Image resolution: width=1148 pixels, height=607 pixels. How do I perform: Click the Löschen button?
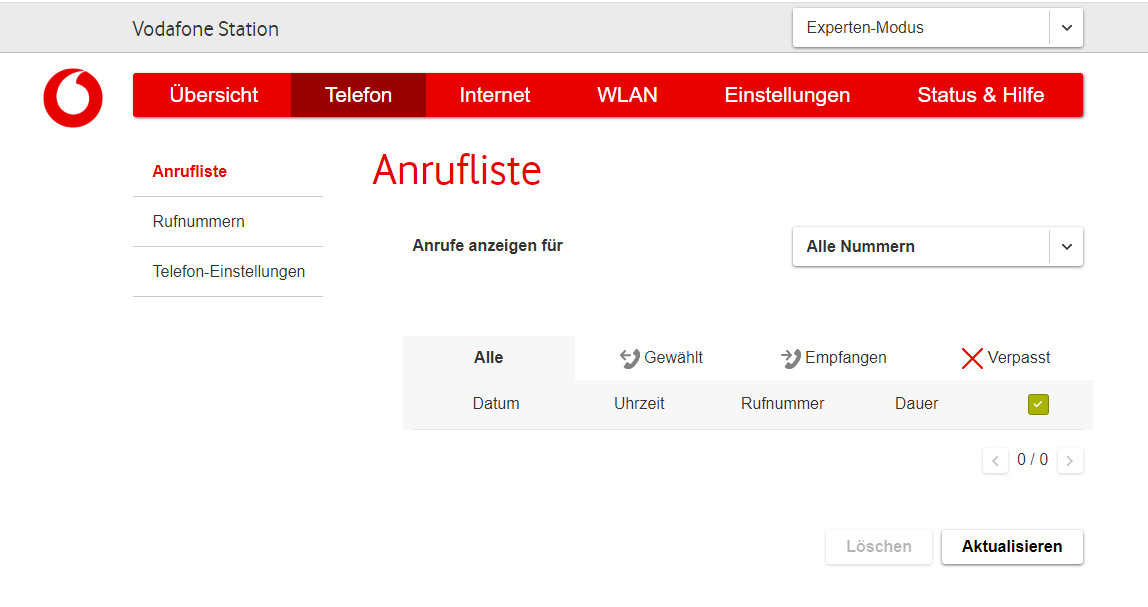pyautogui.click(x=878, y=547)
